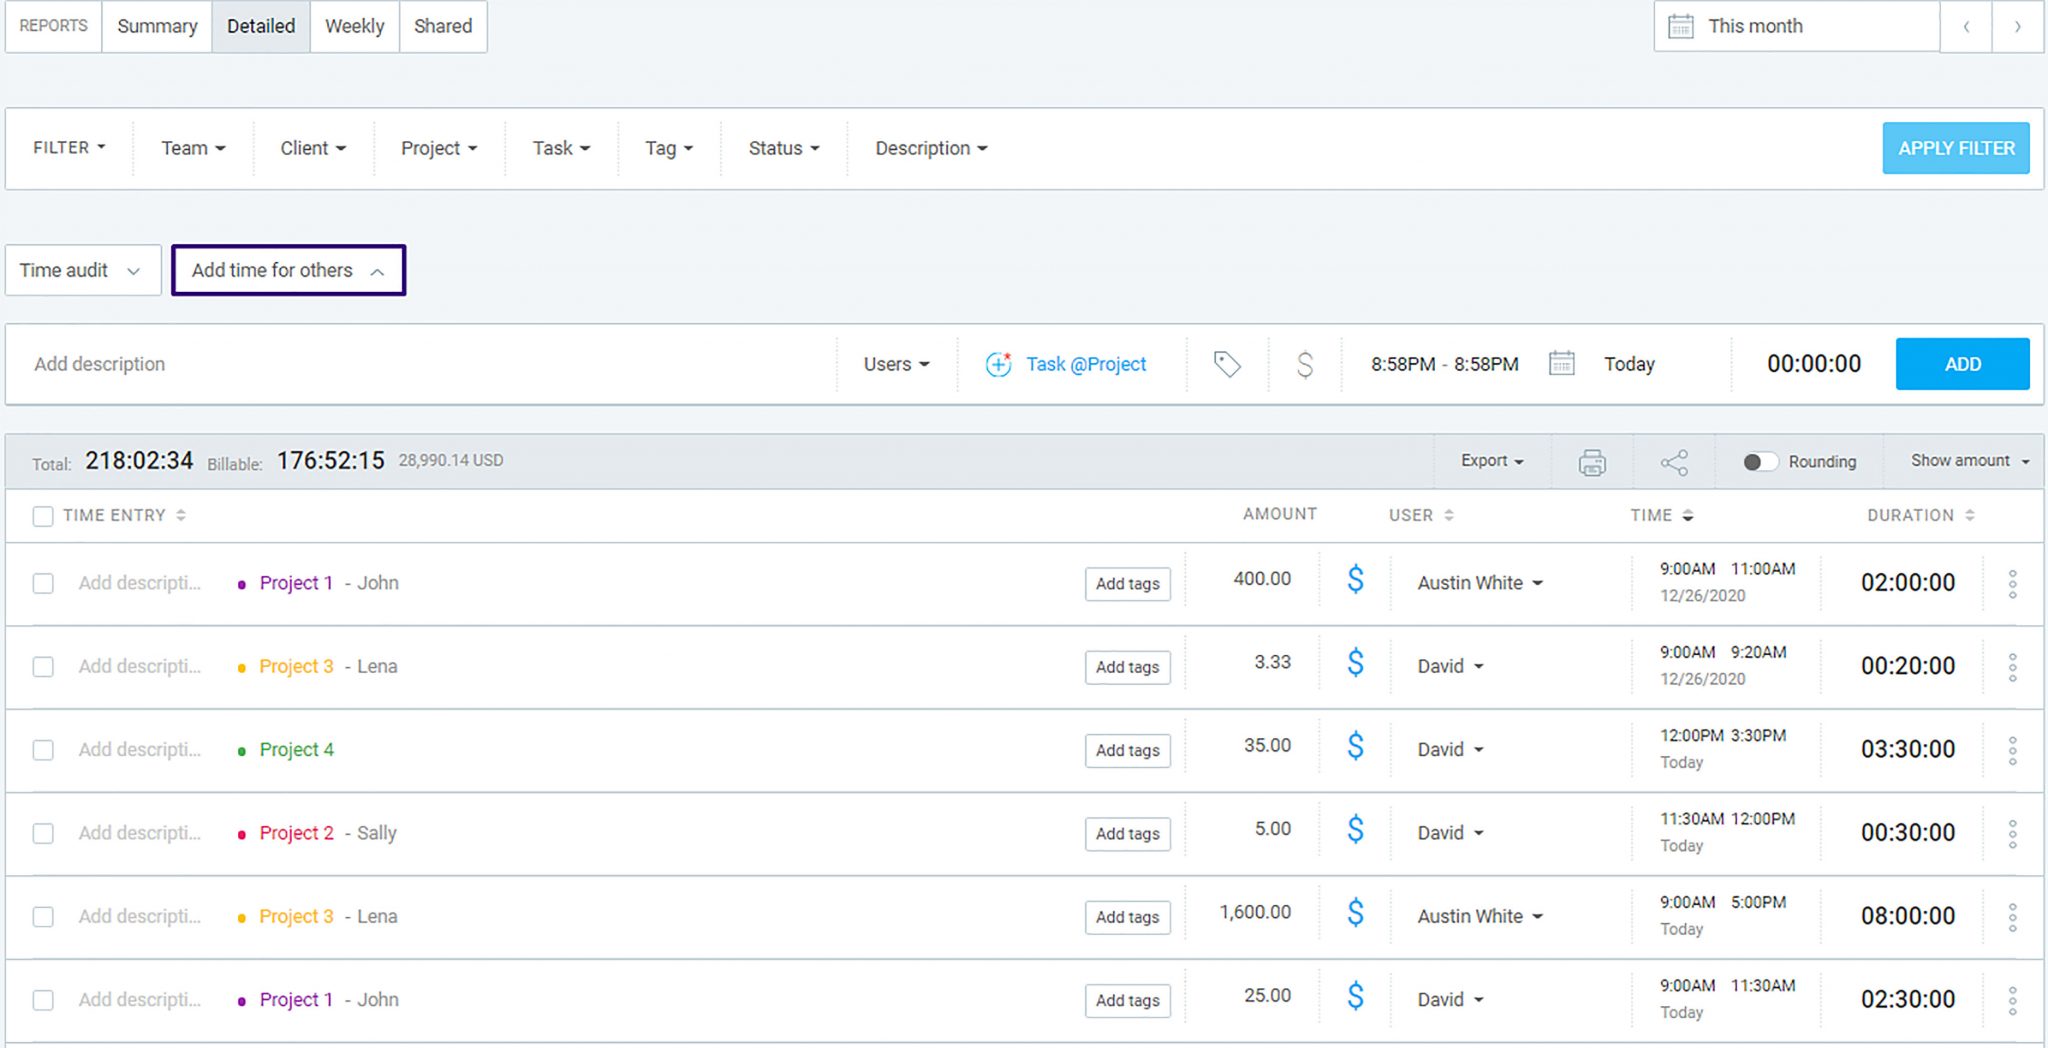Open the calendar icon next to Today
The width and height of the screenshot is (2048, 1048).
click(x=1561, y=363)
